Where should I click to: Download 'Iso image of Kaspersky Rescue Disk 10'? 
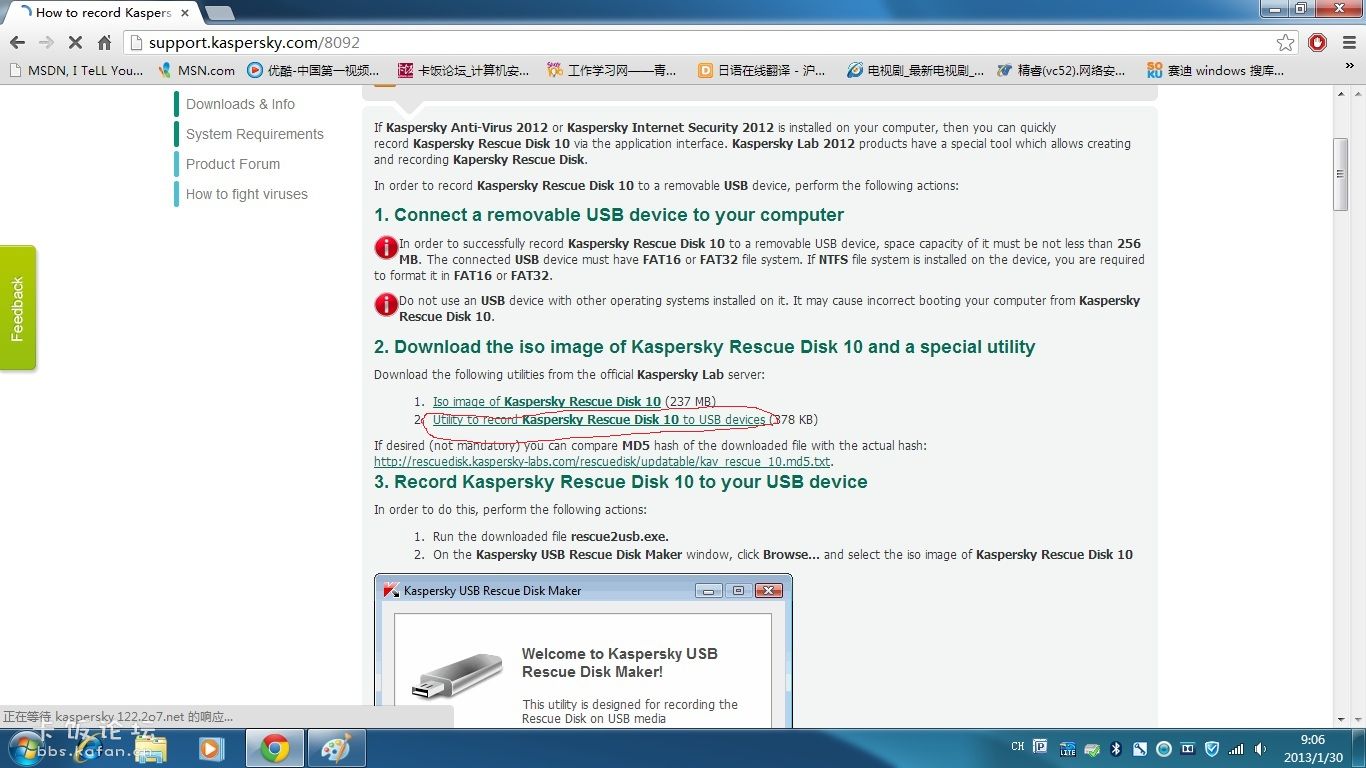coord(546,402)
